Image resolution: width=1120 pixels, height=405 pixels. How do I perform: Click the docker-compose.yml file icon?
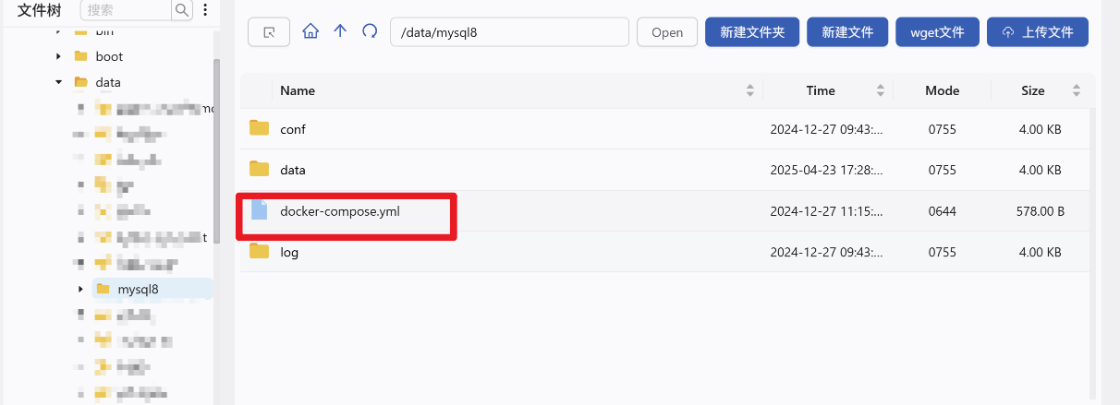pos(260,211)
